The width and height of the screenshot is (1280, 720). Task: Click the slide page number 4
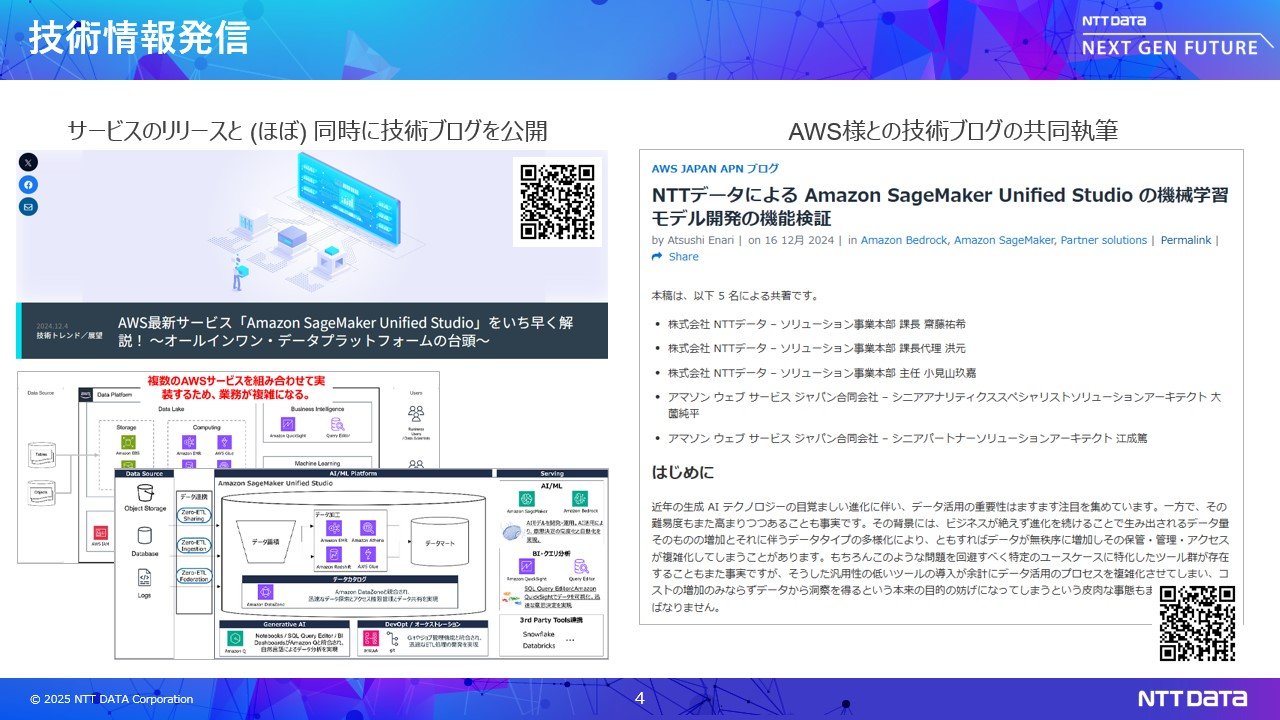tap(640, 698)
